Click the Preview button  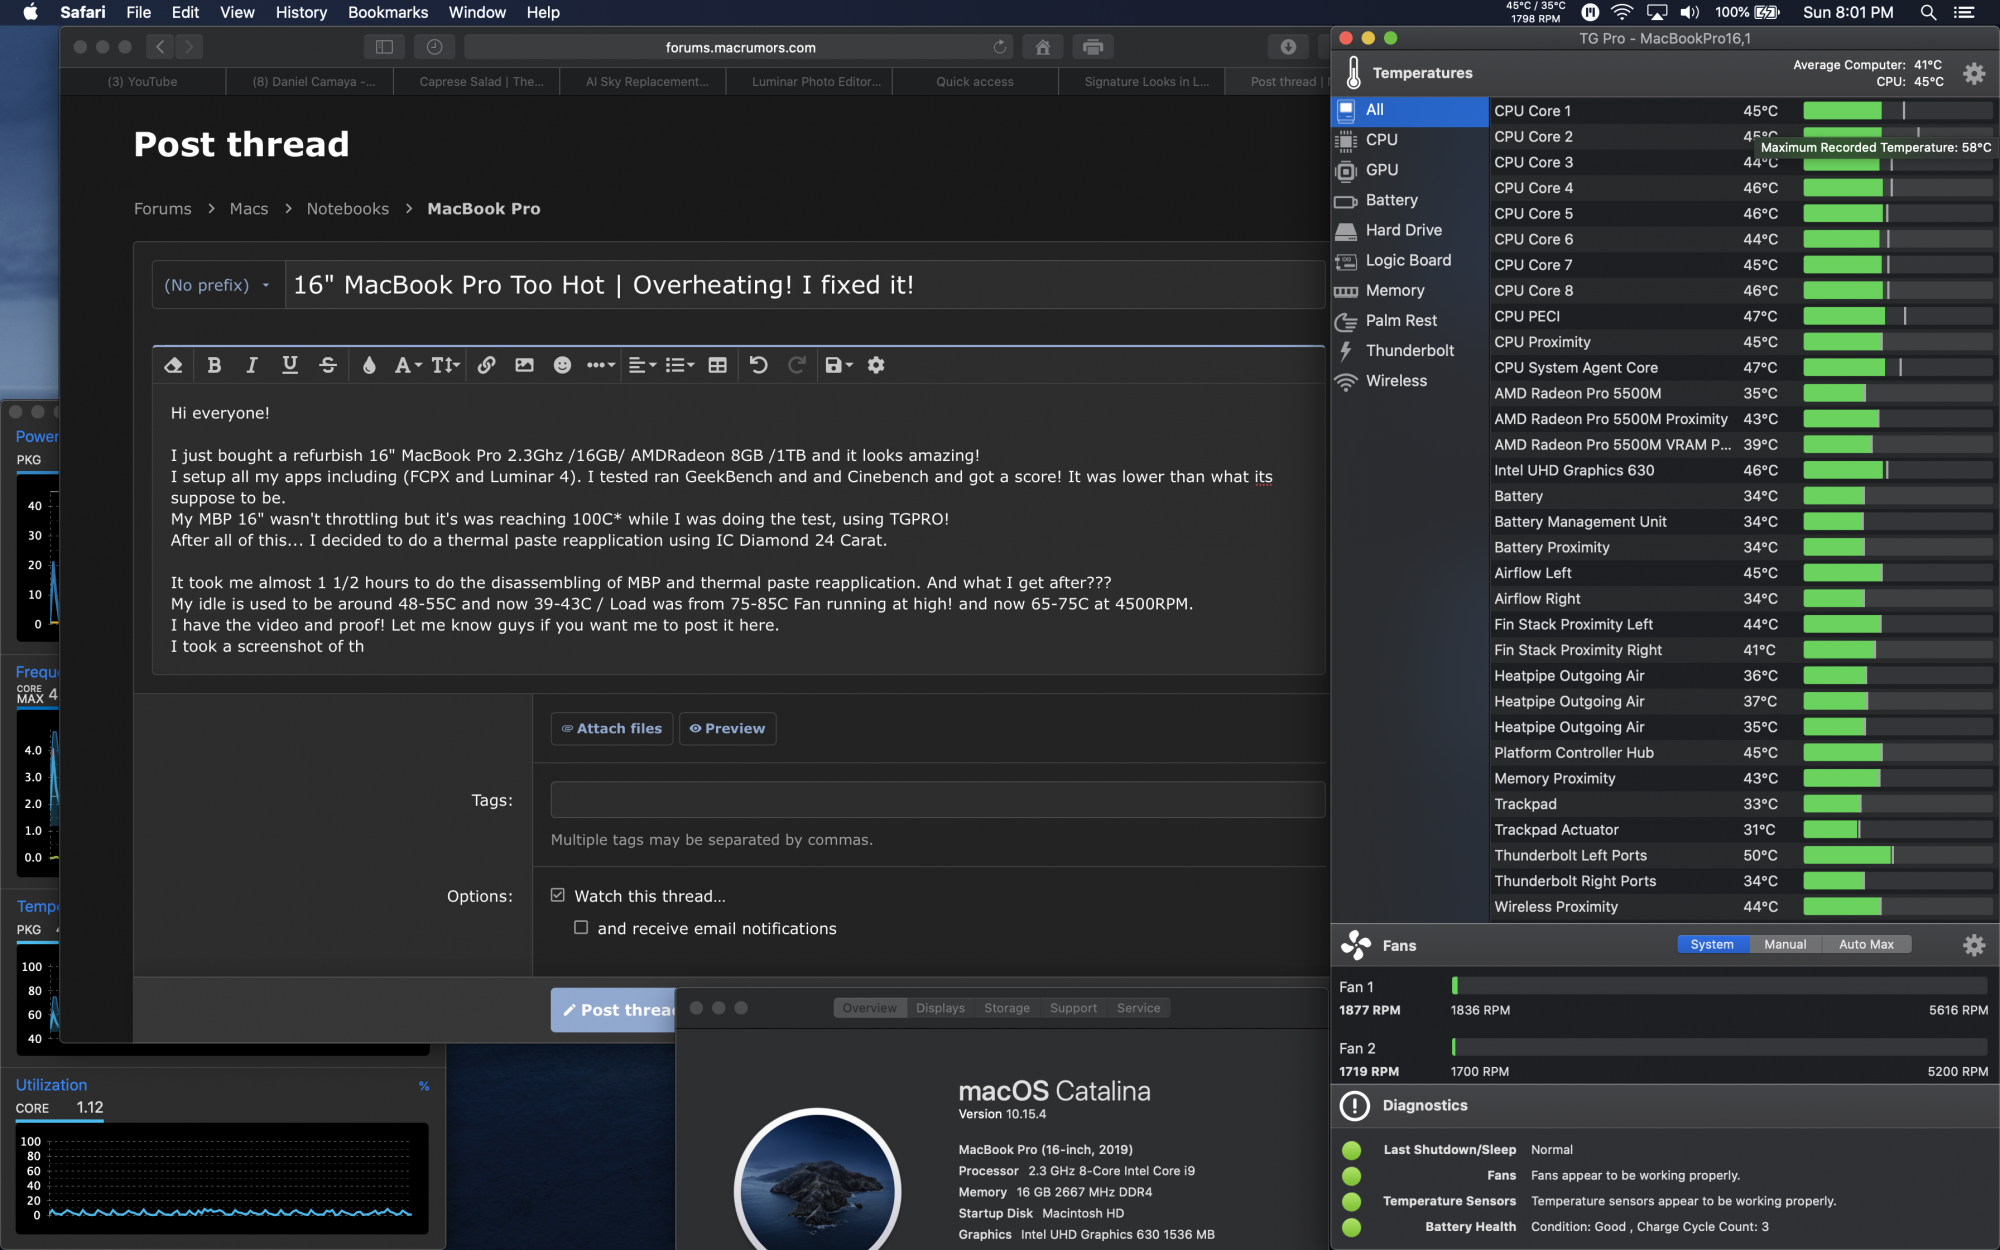727,728
